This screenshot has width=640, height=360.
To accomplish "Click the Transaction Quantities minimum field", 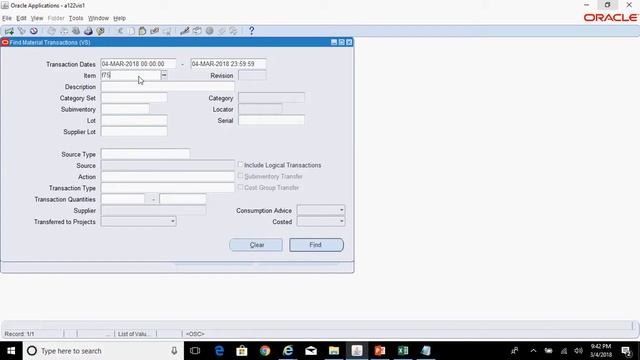I will point(123,199).
